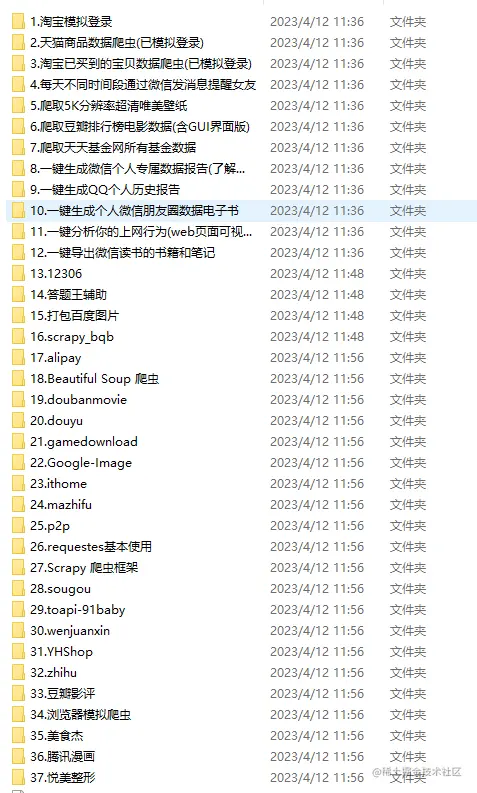
Task: Click the folder icon beside 13.12306
Action: point(18,274)
